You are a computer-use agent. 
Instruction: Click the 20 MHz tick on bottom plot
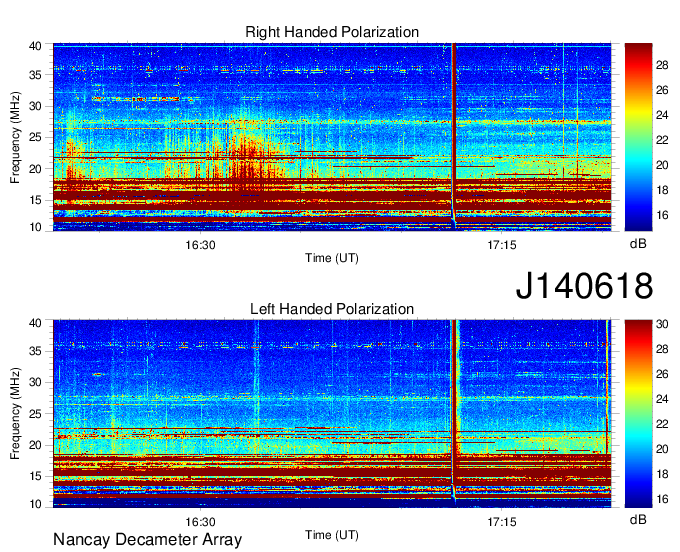(x=35, y=445)
